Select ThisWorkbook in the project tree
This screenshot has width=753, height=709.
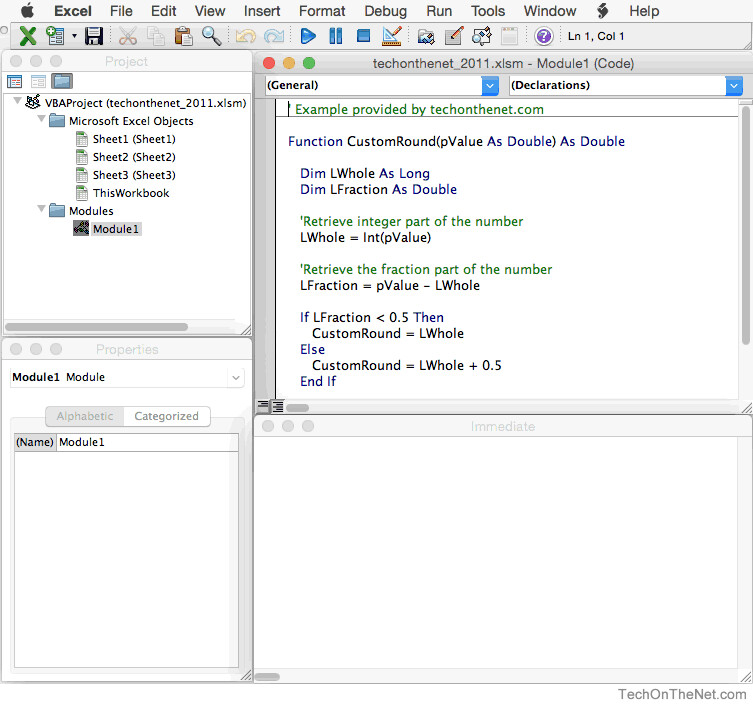[130, 193]
